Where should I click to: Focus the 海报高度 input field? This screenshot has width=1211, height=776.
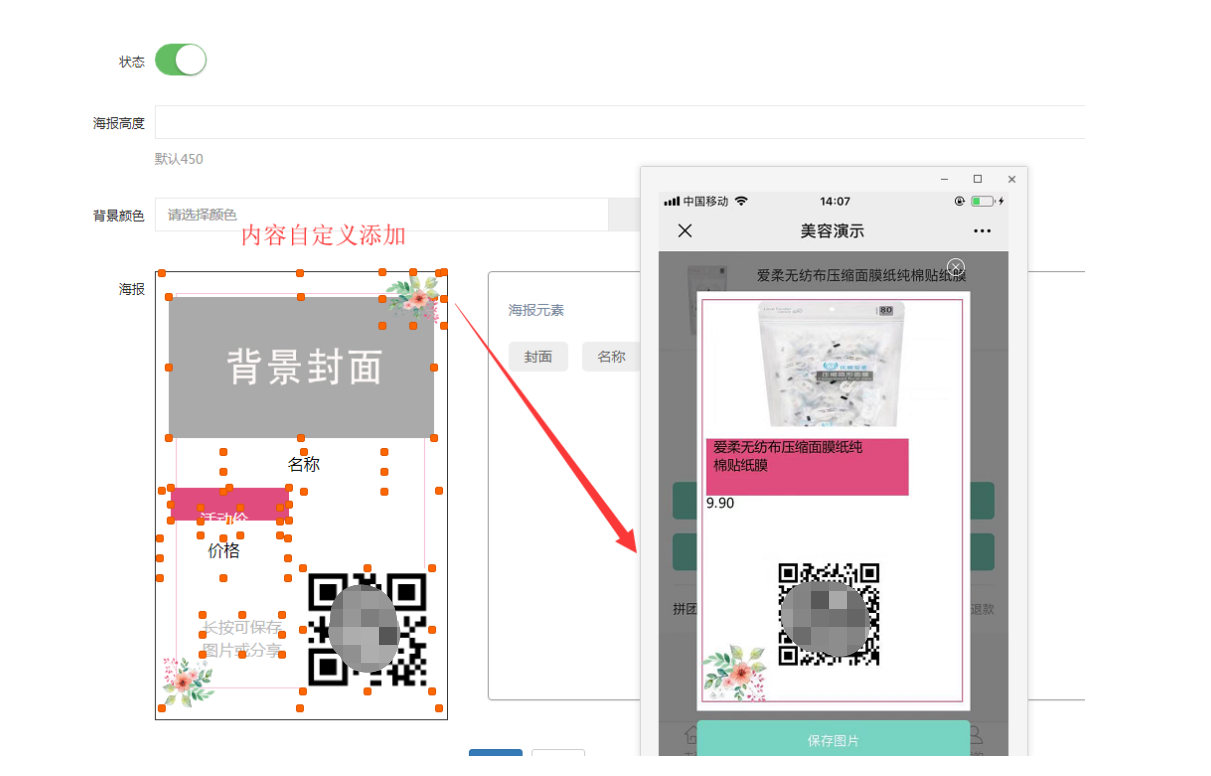tap(620, 122)
